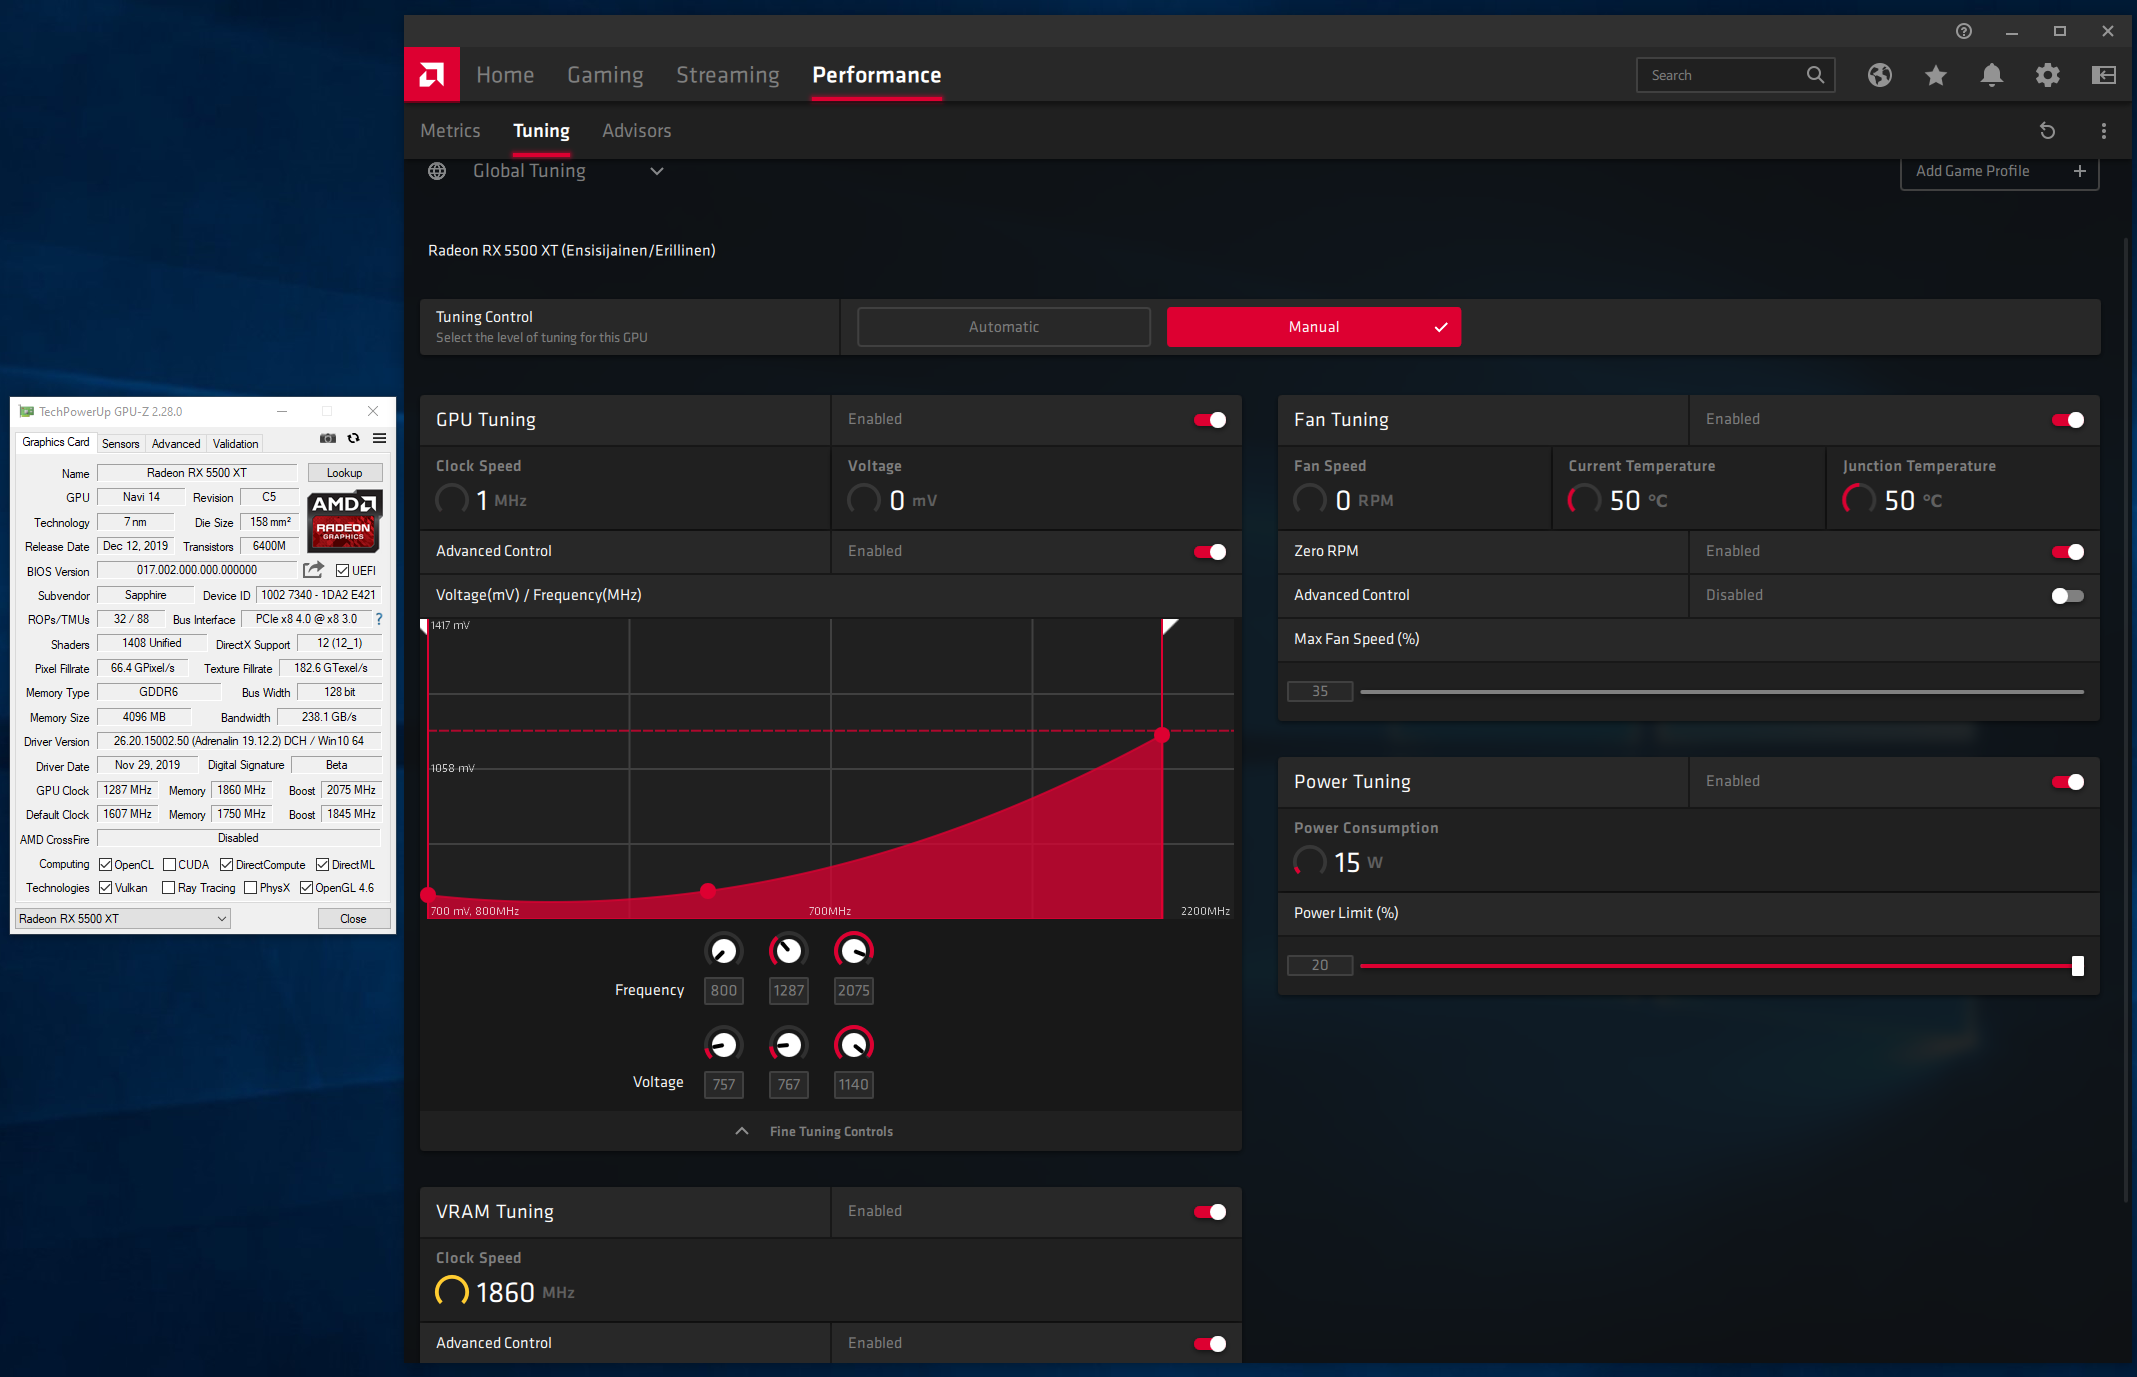Click the plus icon on Add Game Profile

[x=2080, y=171]
